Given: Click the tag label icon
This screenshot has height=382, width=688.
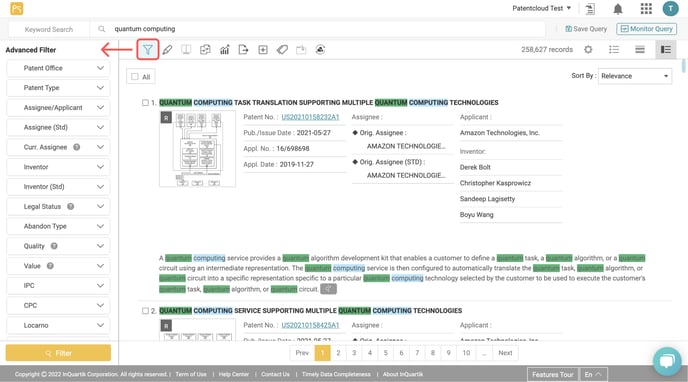Looking at the screenshot, I should pyautogui.click(x=282, y=50).
